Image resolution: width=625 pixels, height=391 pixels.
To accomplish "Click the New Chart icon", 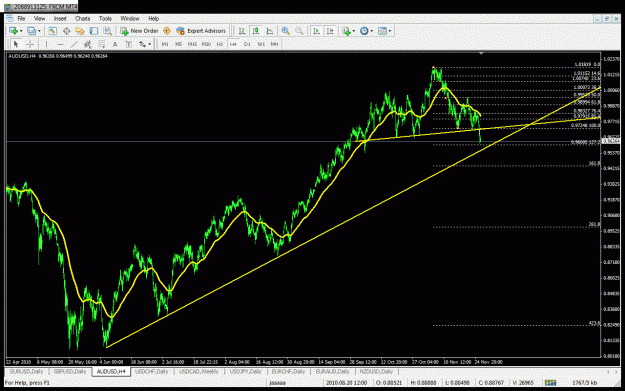I will 13,31.
